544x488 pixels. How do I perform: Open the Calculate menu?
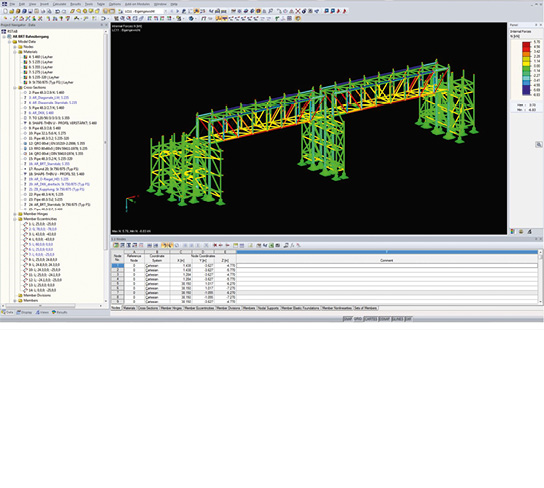point(59,4)
